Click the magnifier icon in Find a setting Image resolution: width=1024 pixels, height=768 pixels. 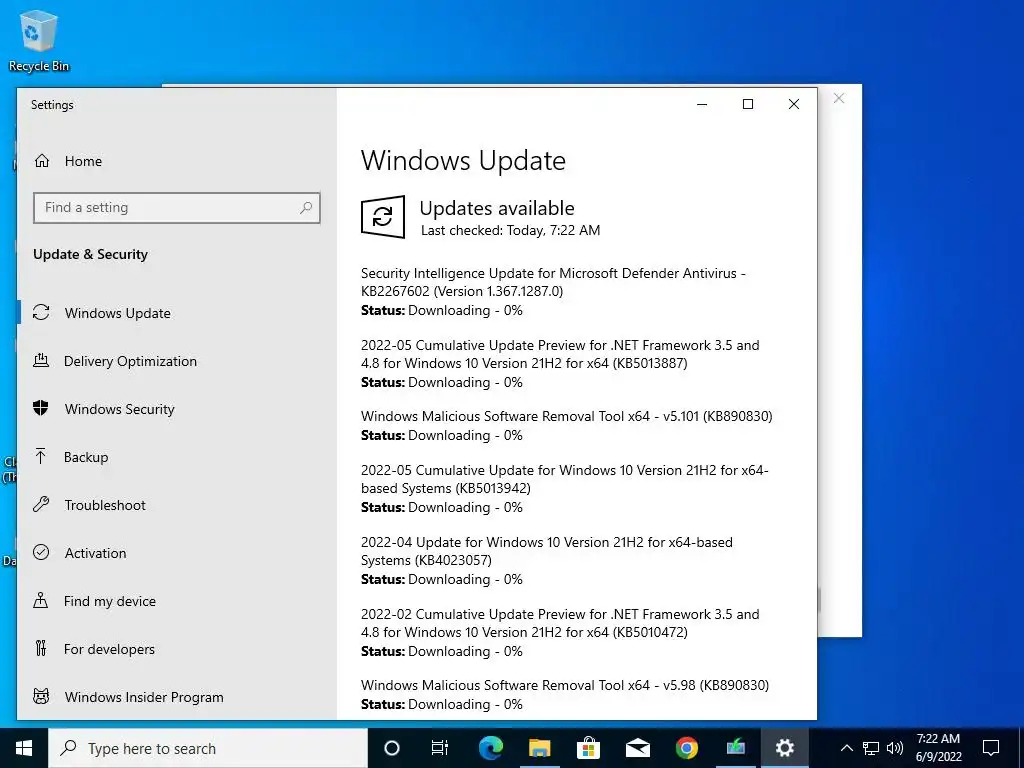tap(306, 208)
